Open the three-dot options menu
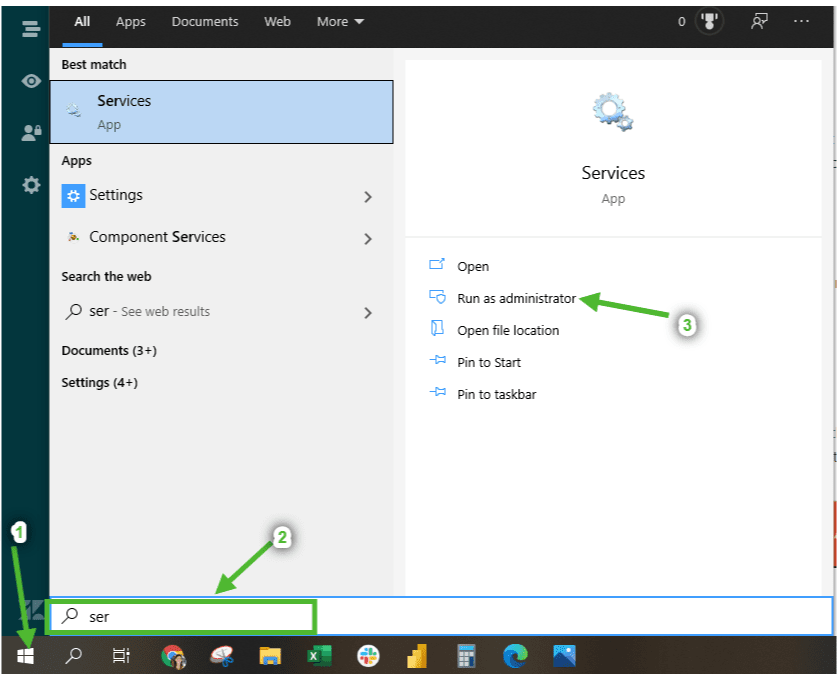837x674 pixels. pyautogui.click(x=801, y=21)
